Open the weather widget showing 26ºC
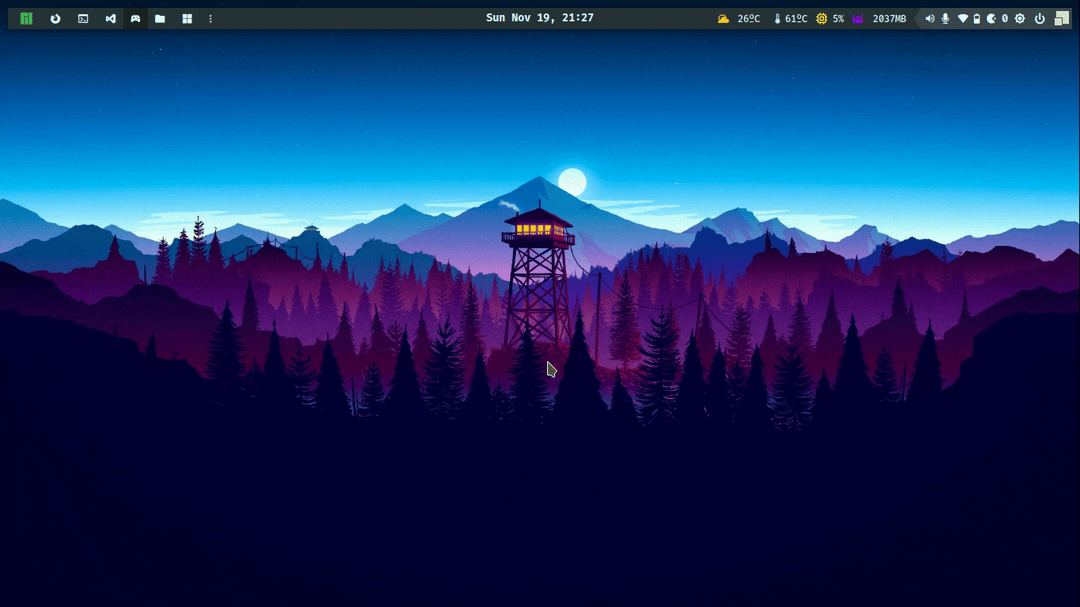1080x607 pixels. [x=738, y=19]
